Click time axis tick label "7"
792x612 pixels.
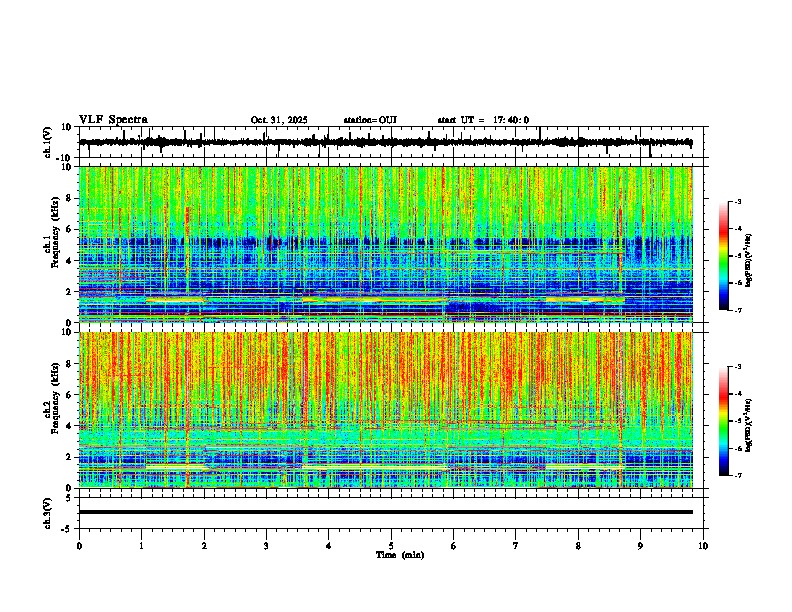coord(516,546)
